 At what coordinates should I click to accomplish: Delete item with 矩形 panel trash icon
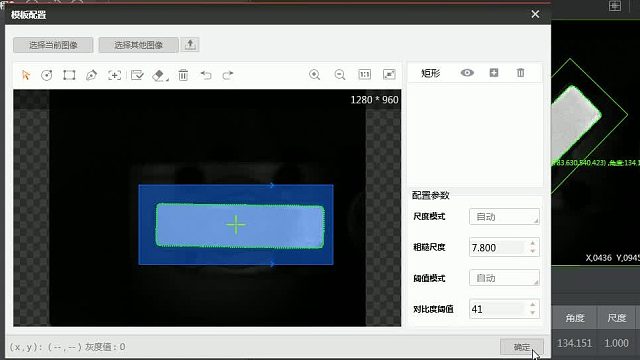click(x=520, y=73)
